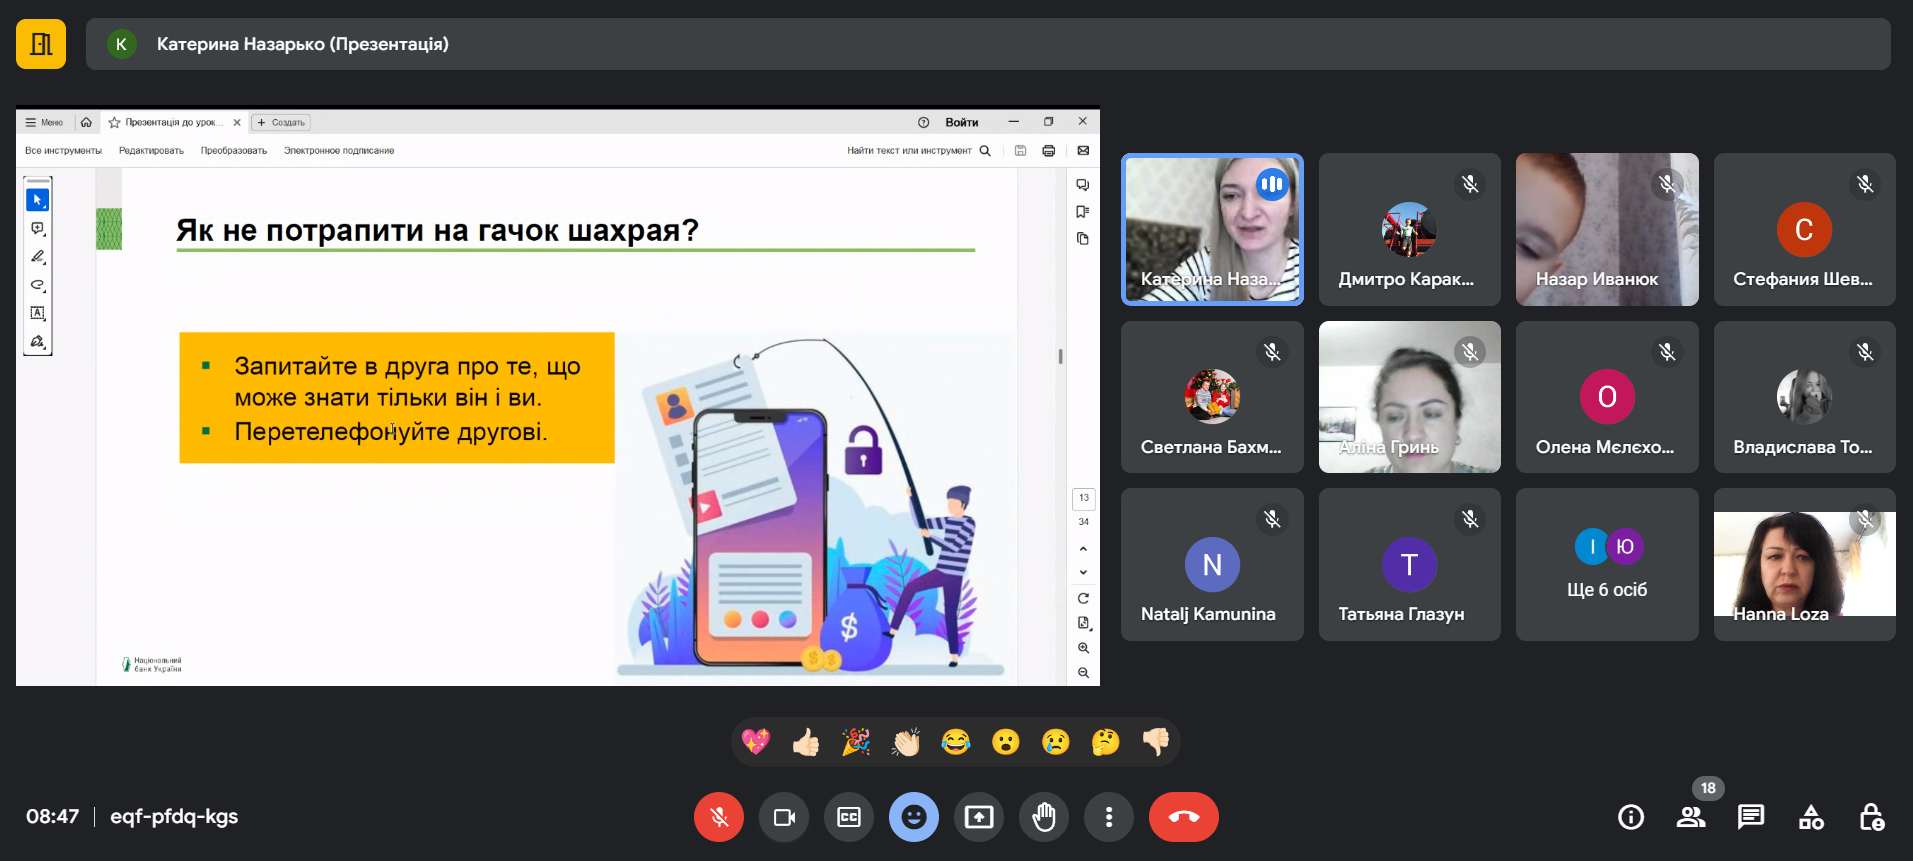The height and width of the screenshot is (861, 1913).
Task: Expand the "Ще 6 осіб" tile
Action: (x=1607, y=564)
